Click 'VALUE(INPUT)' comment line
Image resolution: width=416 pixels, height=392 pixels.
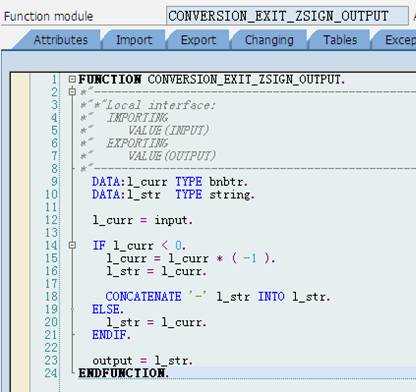click(169, 130)
